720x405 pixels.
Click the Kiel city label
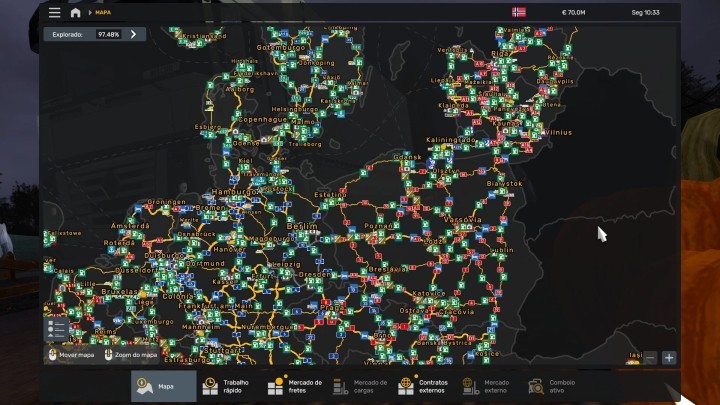point(245,161)
